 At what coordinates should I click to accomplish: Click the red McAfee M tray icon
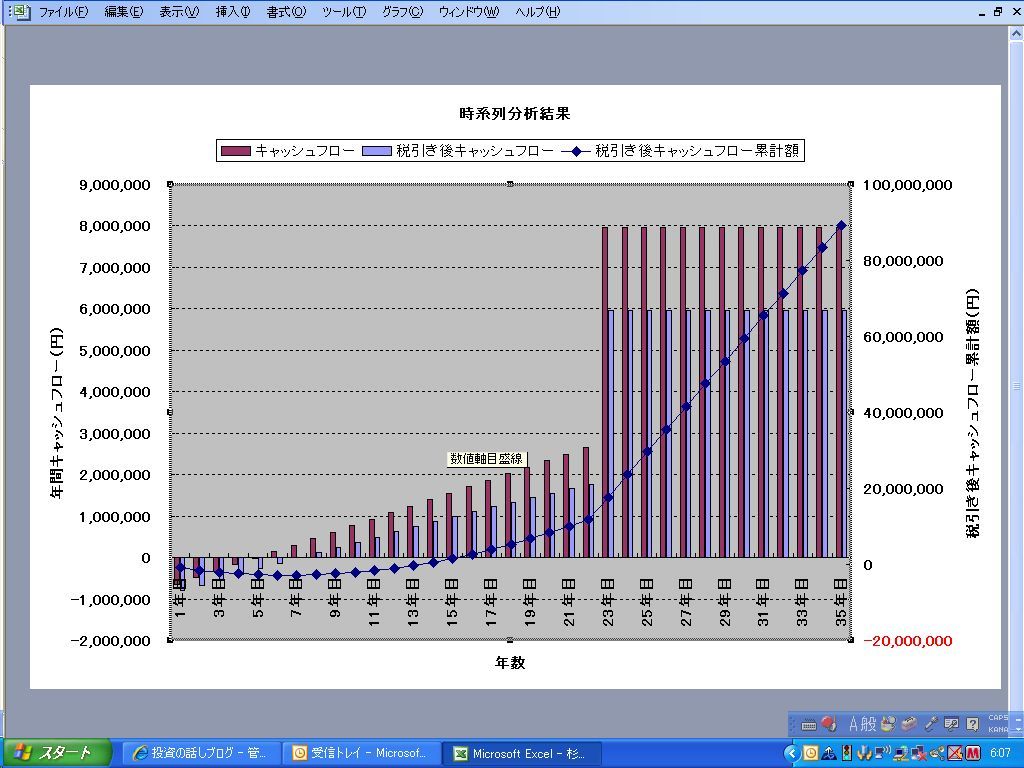click(971, 753)
